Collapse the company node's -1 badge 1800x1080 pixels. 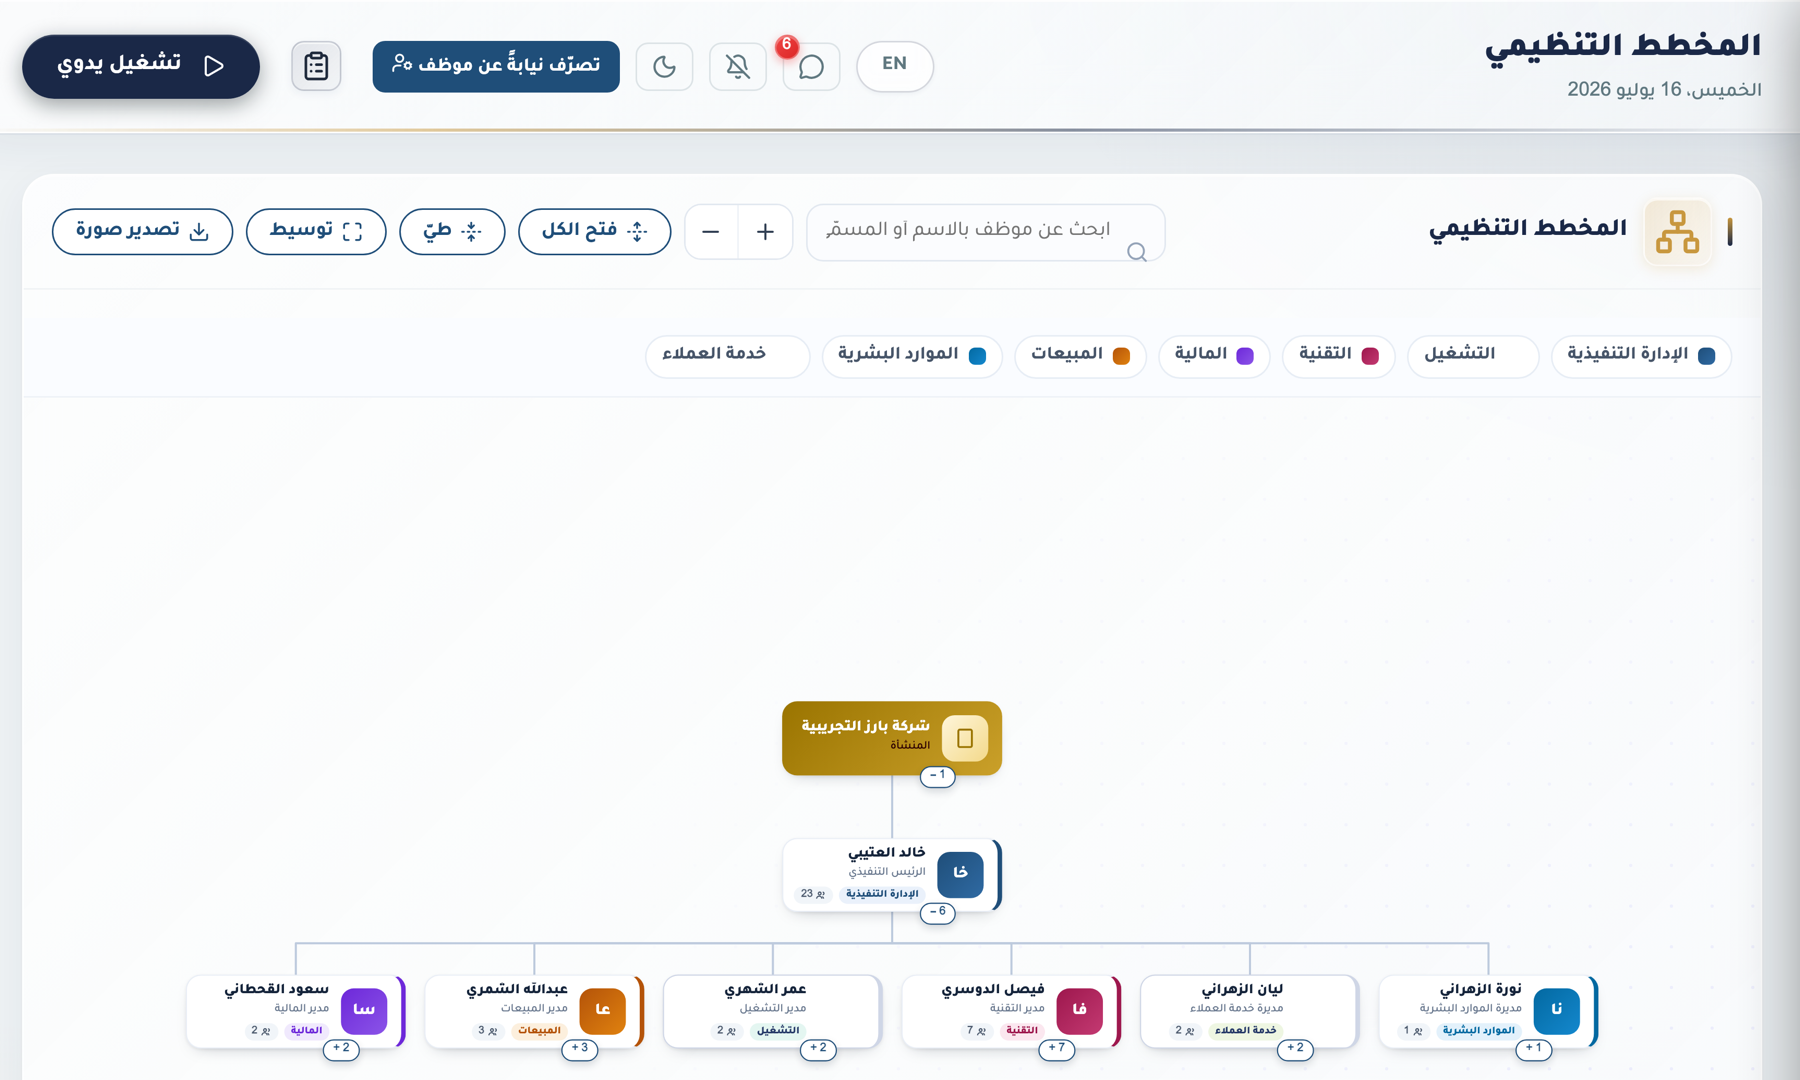pos(937,776)
